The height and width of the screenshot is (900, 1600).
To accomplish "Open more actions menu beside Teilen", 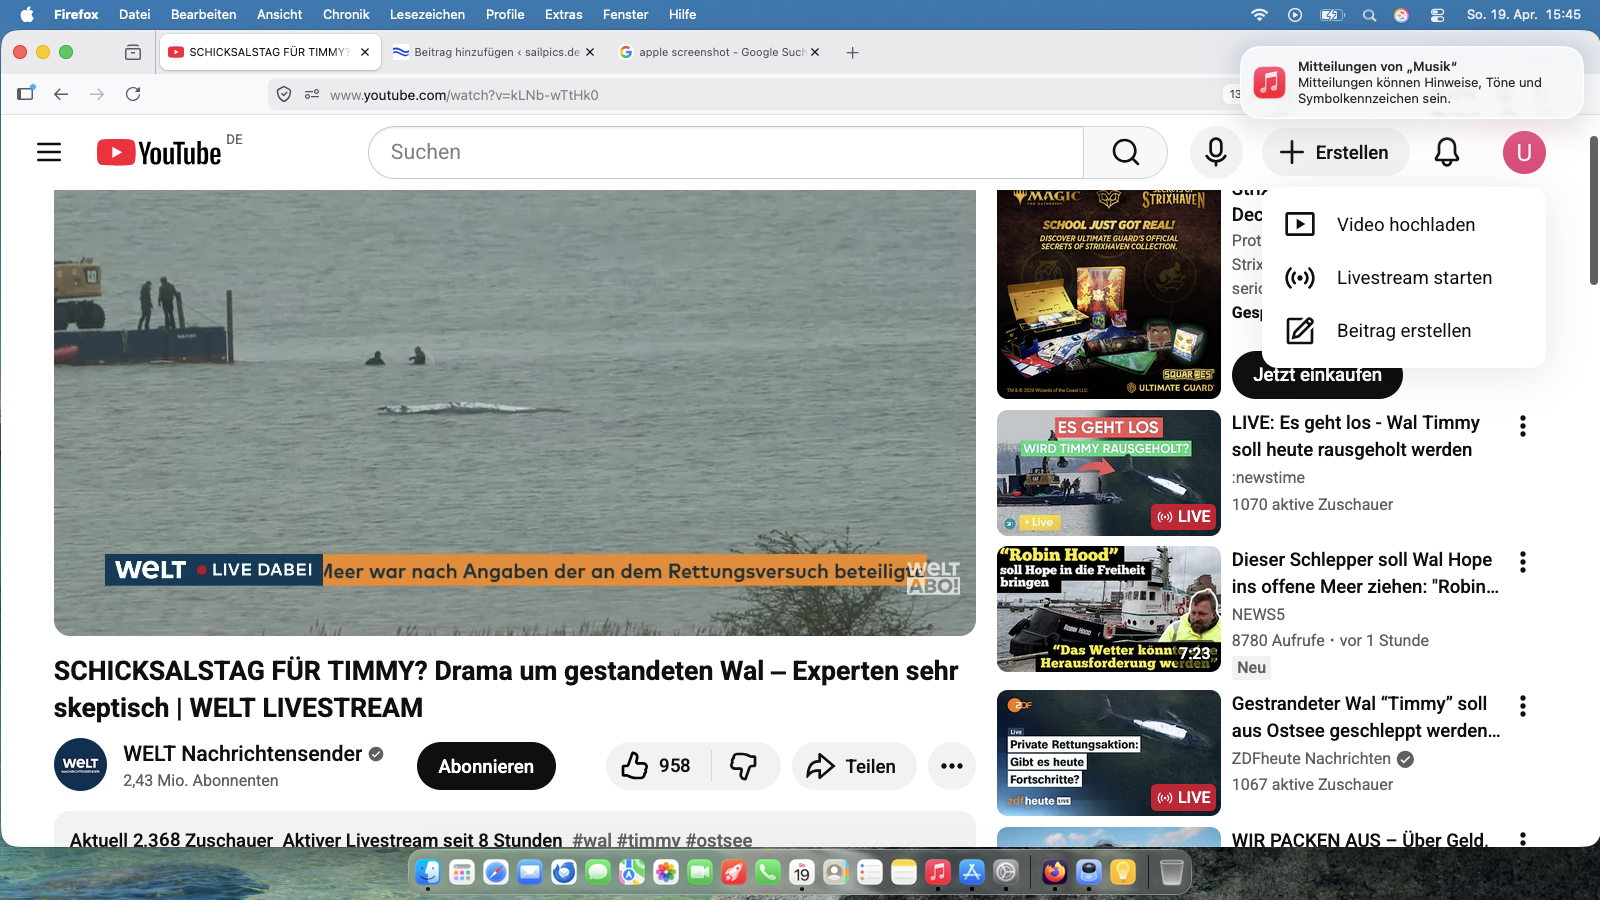I will pyautogui.click(x=951, y=766).
